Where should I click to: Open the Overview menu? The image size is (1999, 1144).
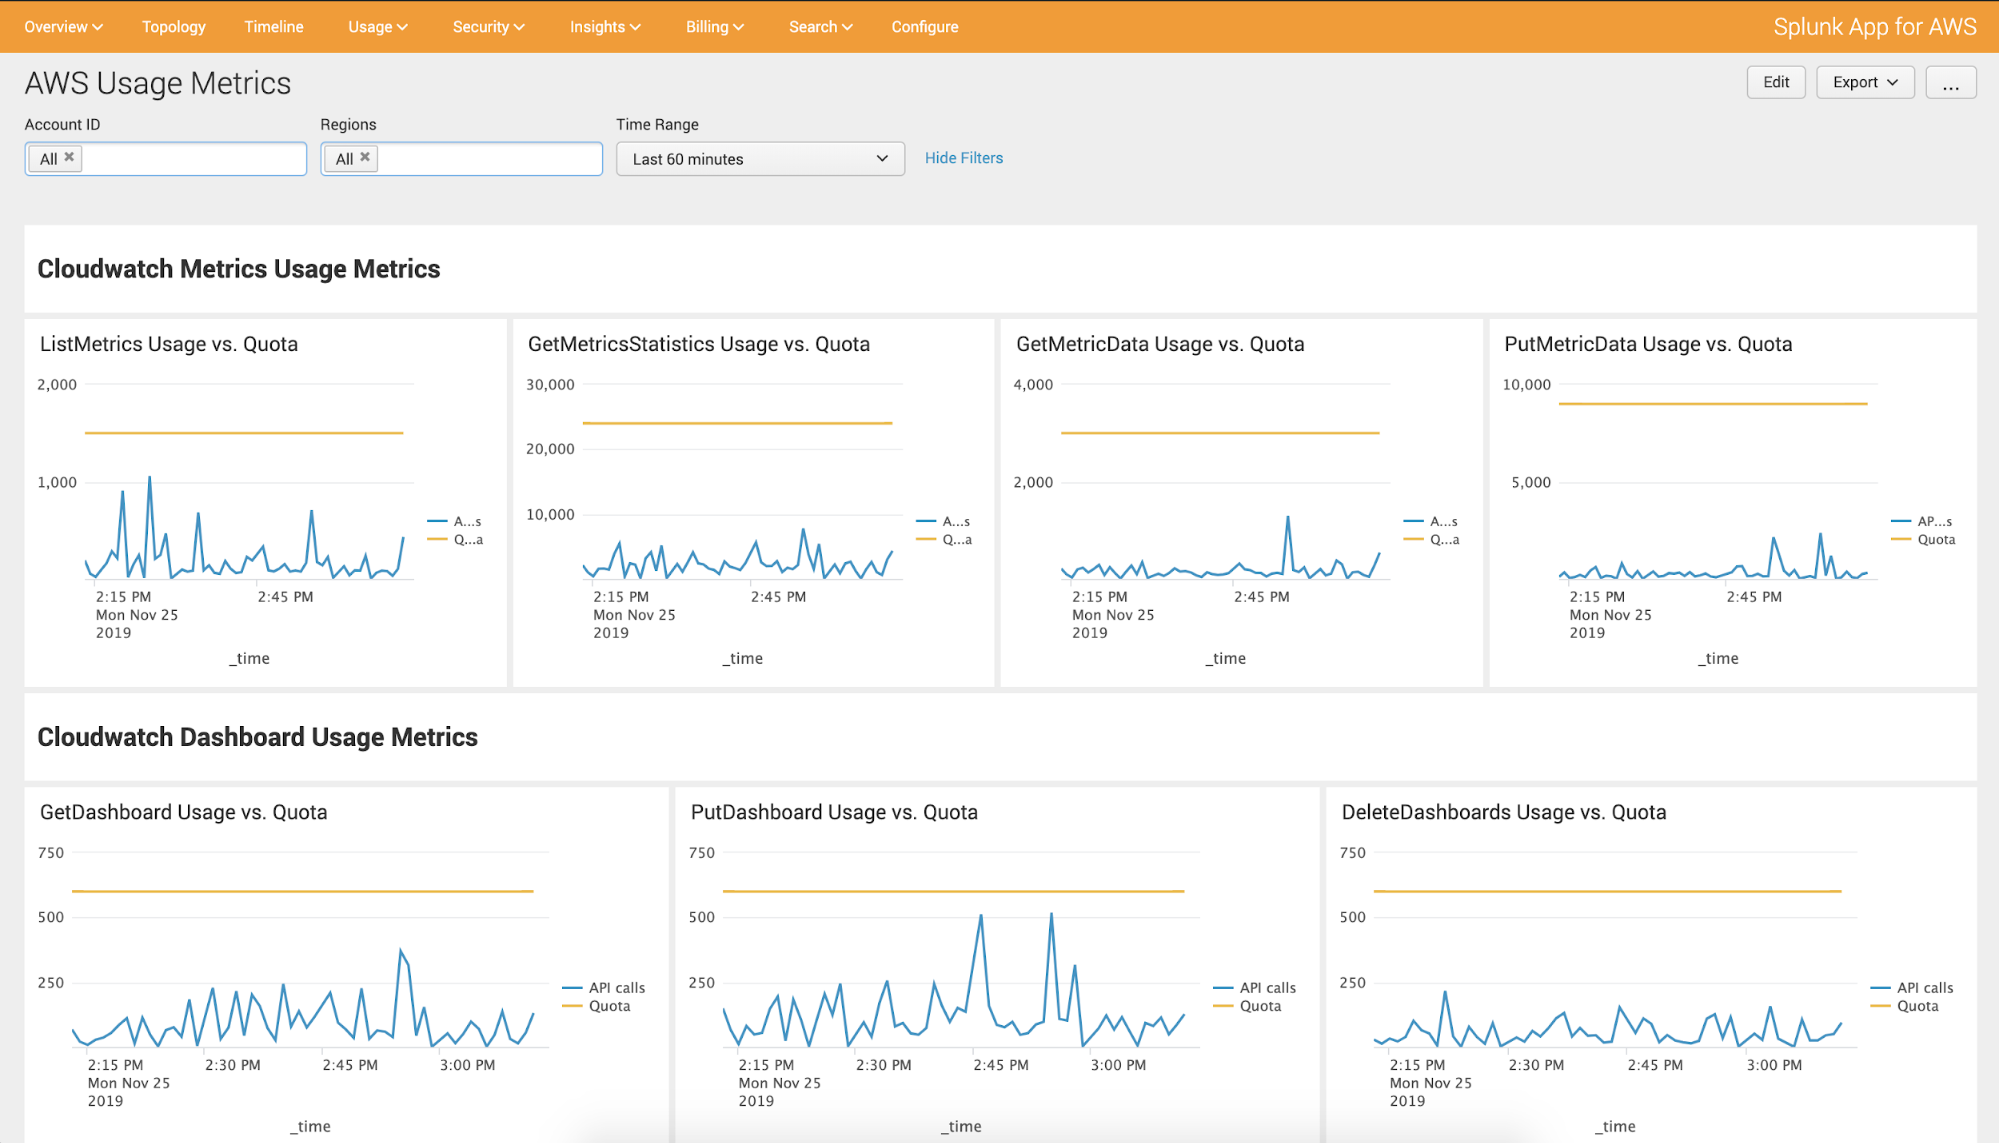click(63, 27)
